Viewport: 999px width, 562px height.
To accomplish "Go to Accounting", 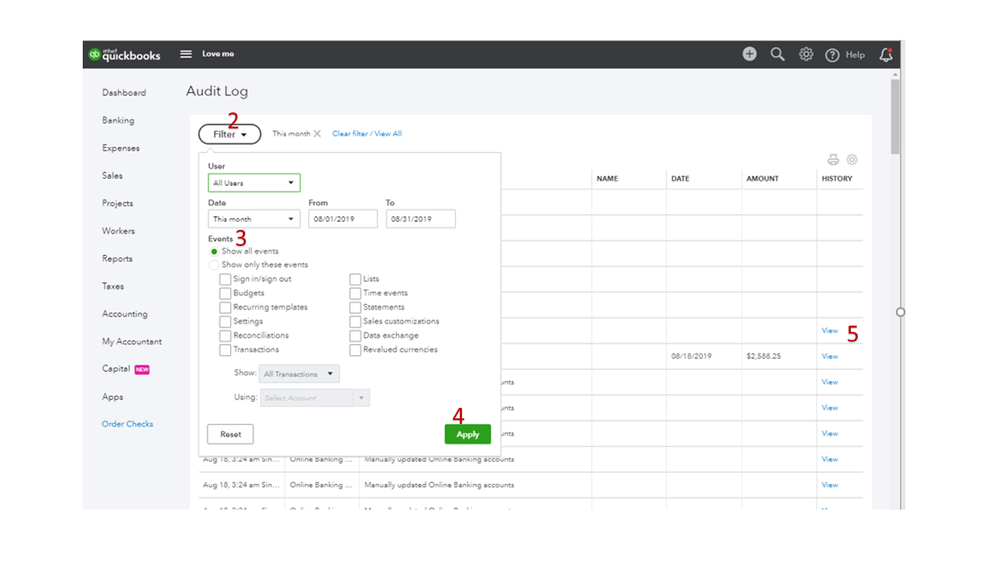I will pos(124,314).
